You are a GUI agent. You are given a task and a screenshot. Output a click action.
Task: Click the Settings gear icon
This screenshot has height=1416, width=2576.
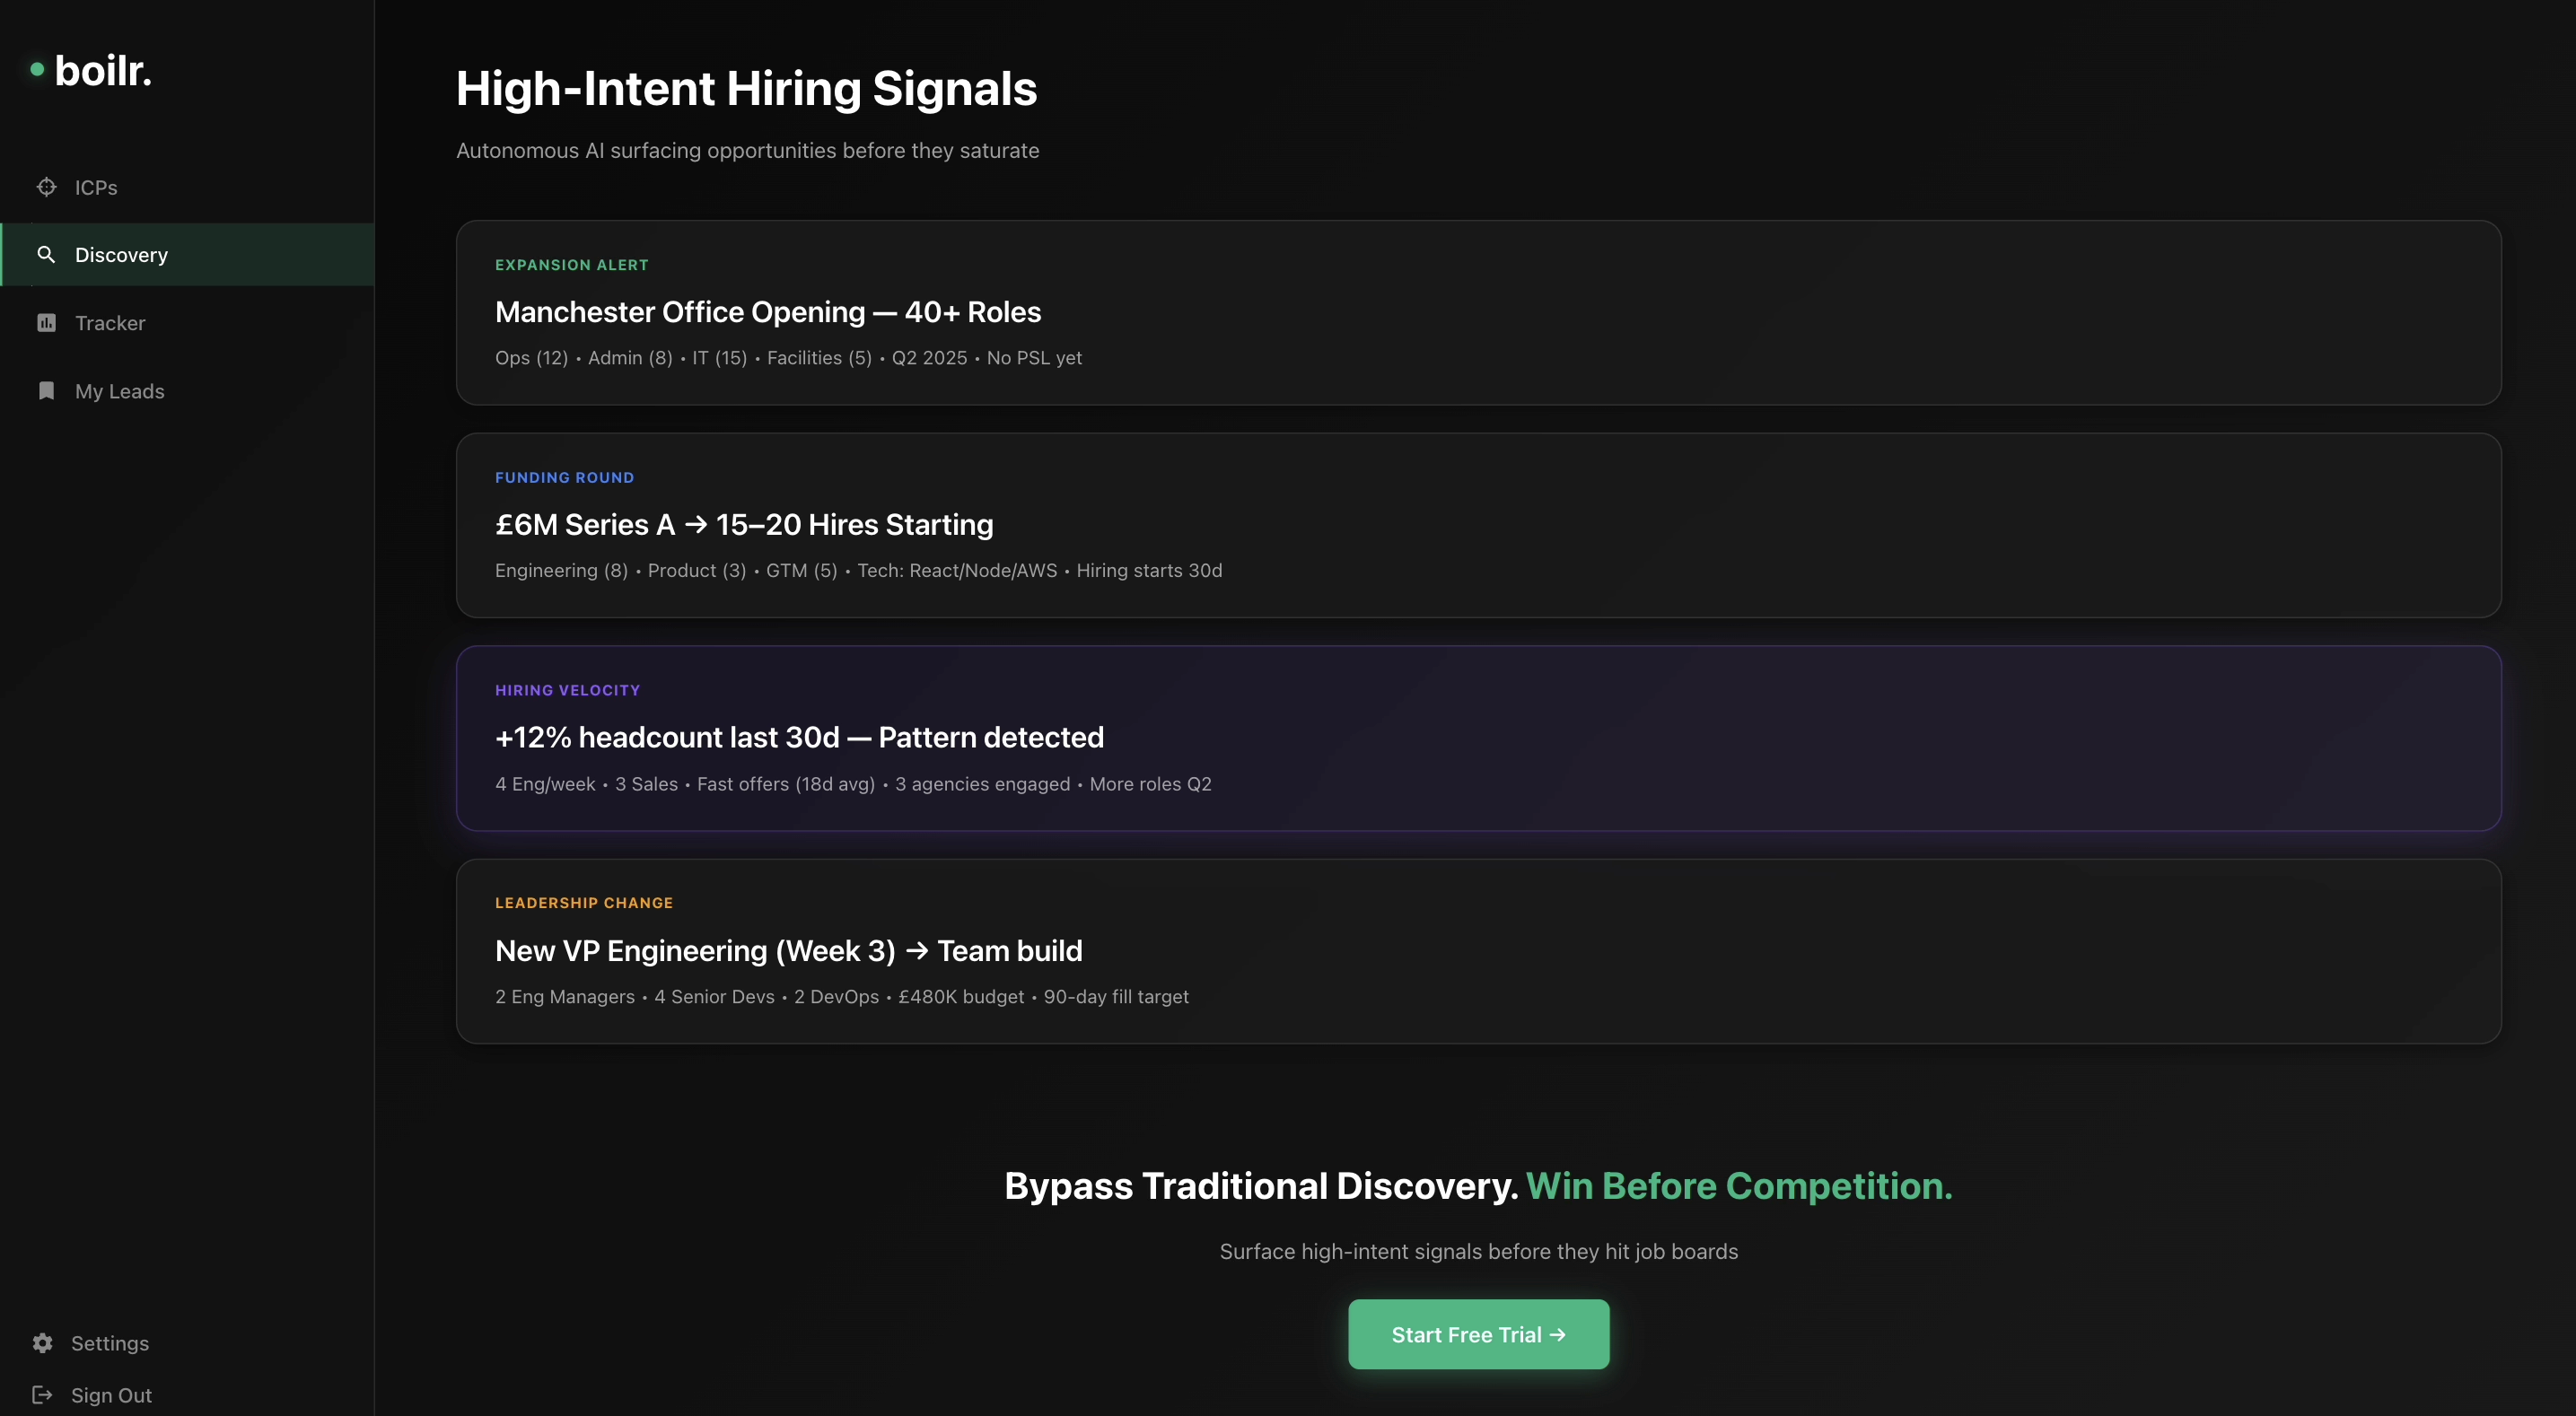pyautogui.click(x=42, y=1343)
